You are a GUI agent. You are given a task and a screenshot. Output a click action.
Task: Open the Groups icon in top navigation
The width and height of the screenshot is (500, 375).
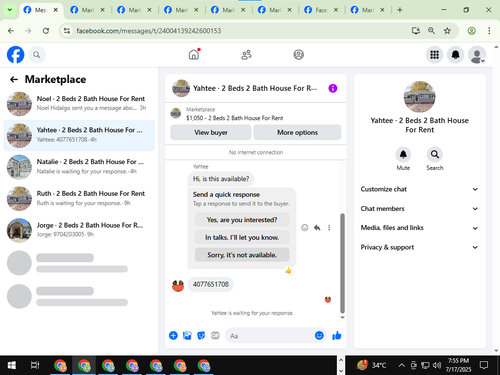click(298, 54)
